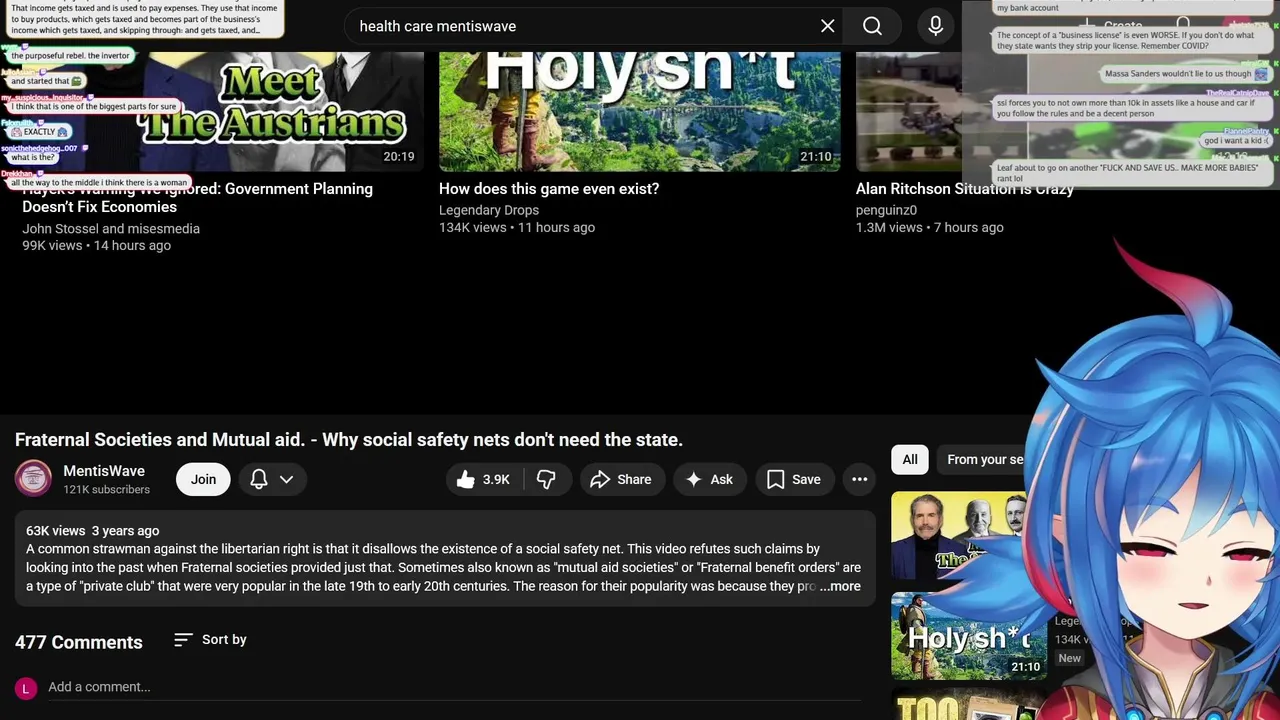Open the Hayek's Warning video title
This screenshot has width=1280, height=720.
198,198
